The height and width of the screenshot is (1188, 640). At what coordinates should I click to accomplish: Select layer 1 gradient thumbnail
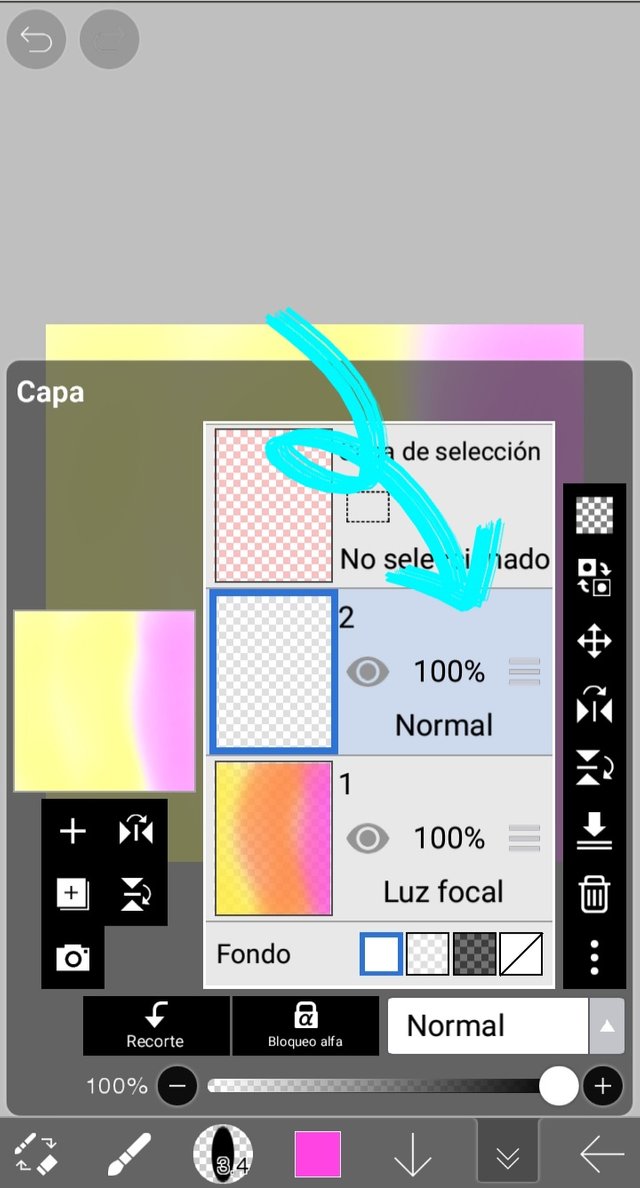click(273, 838)
